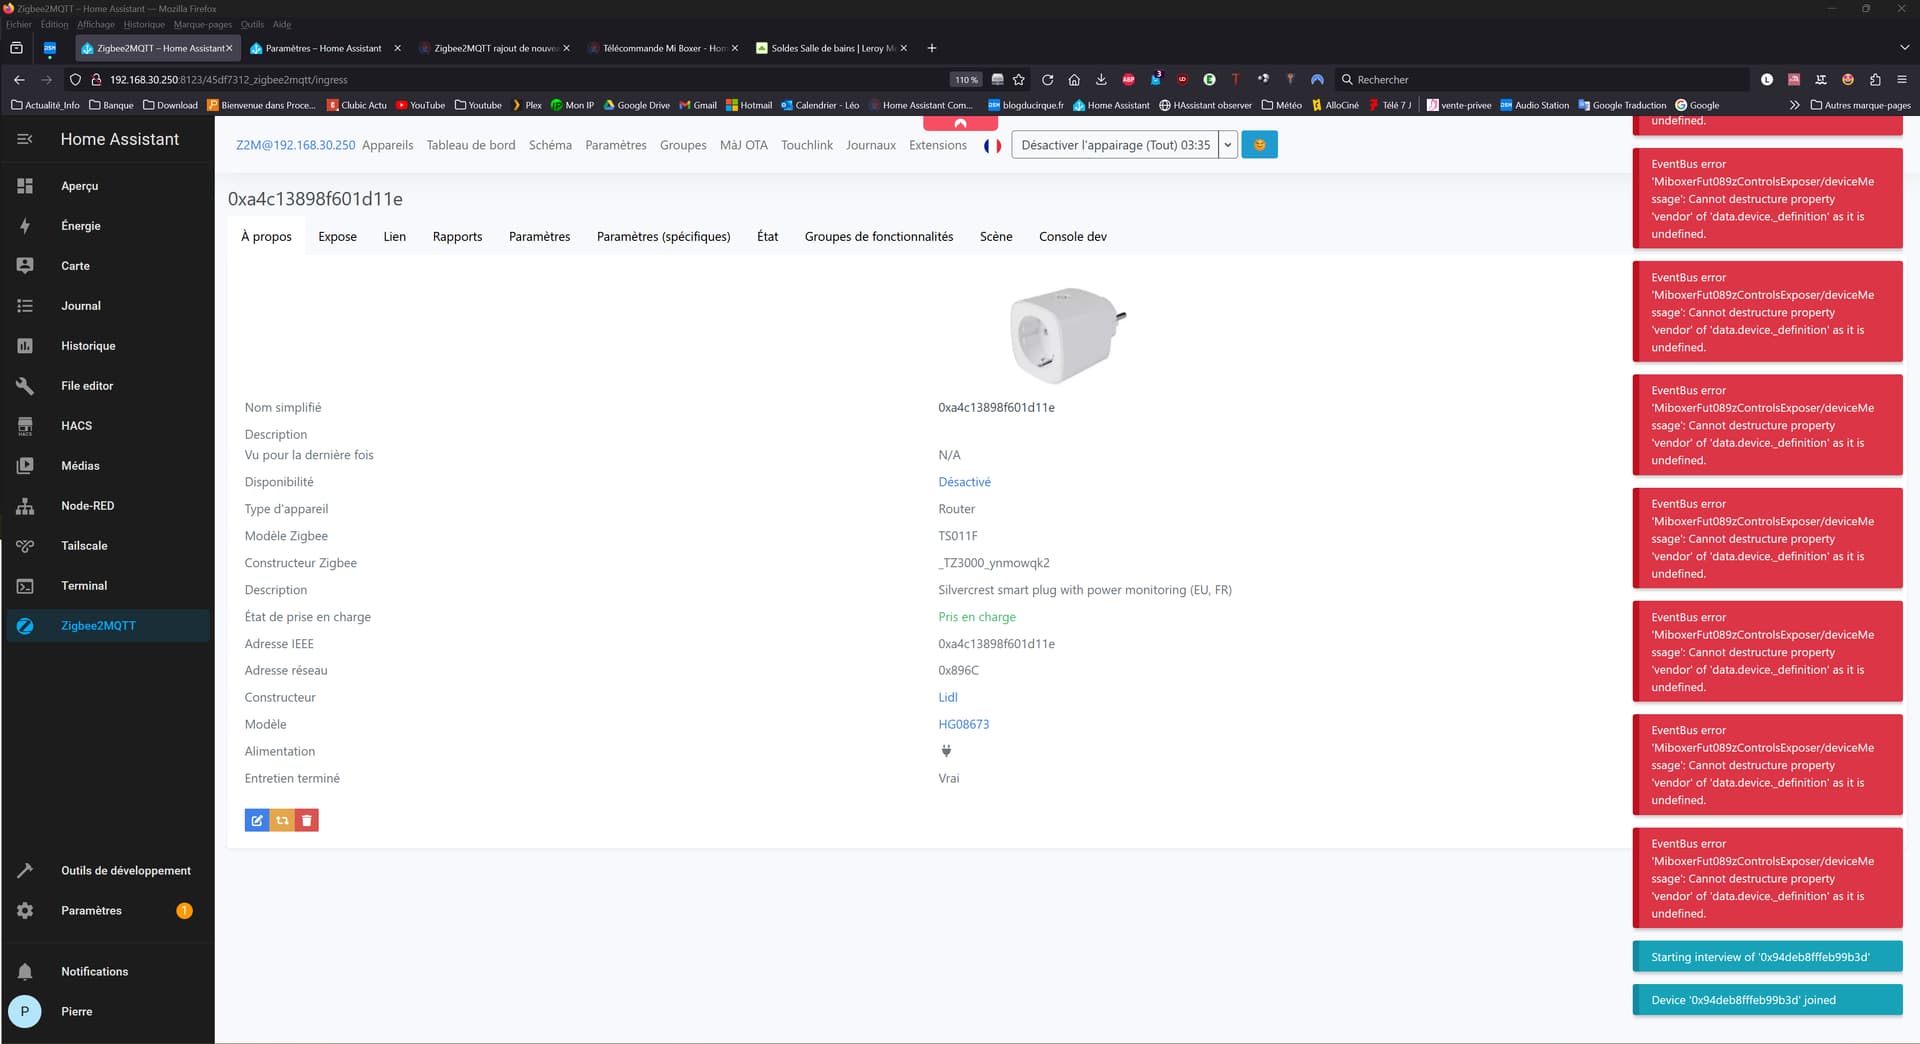
Task: Switch to the Expose tab
Action: 337,237
